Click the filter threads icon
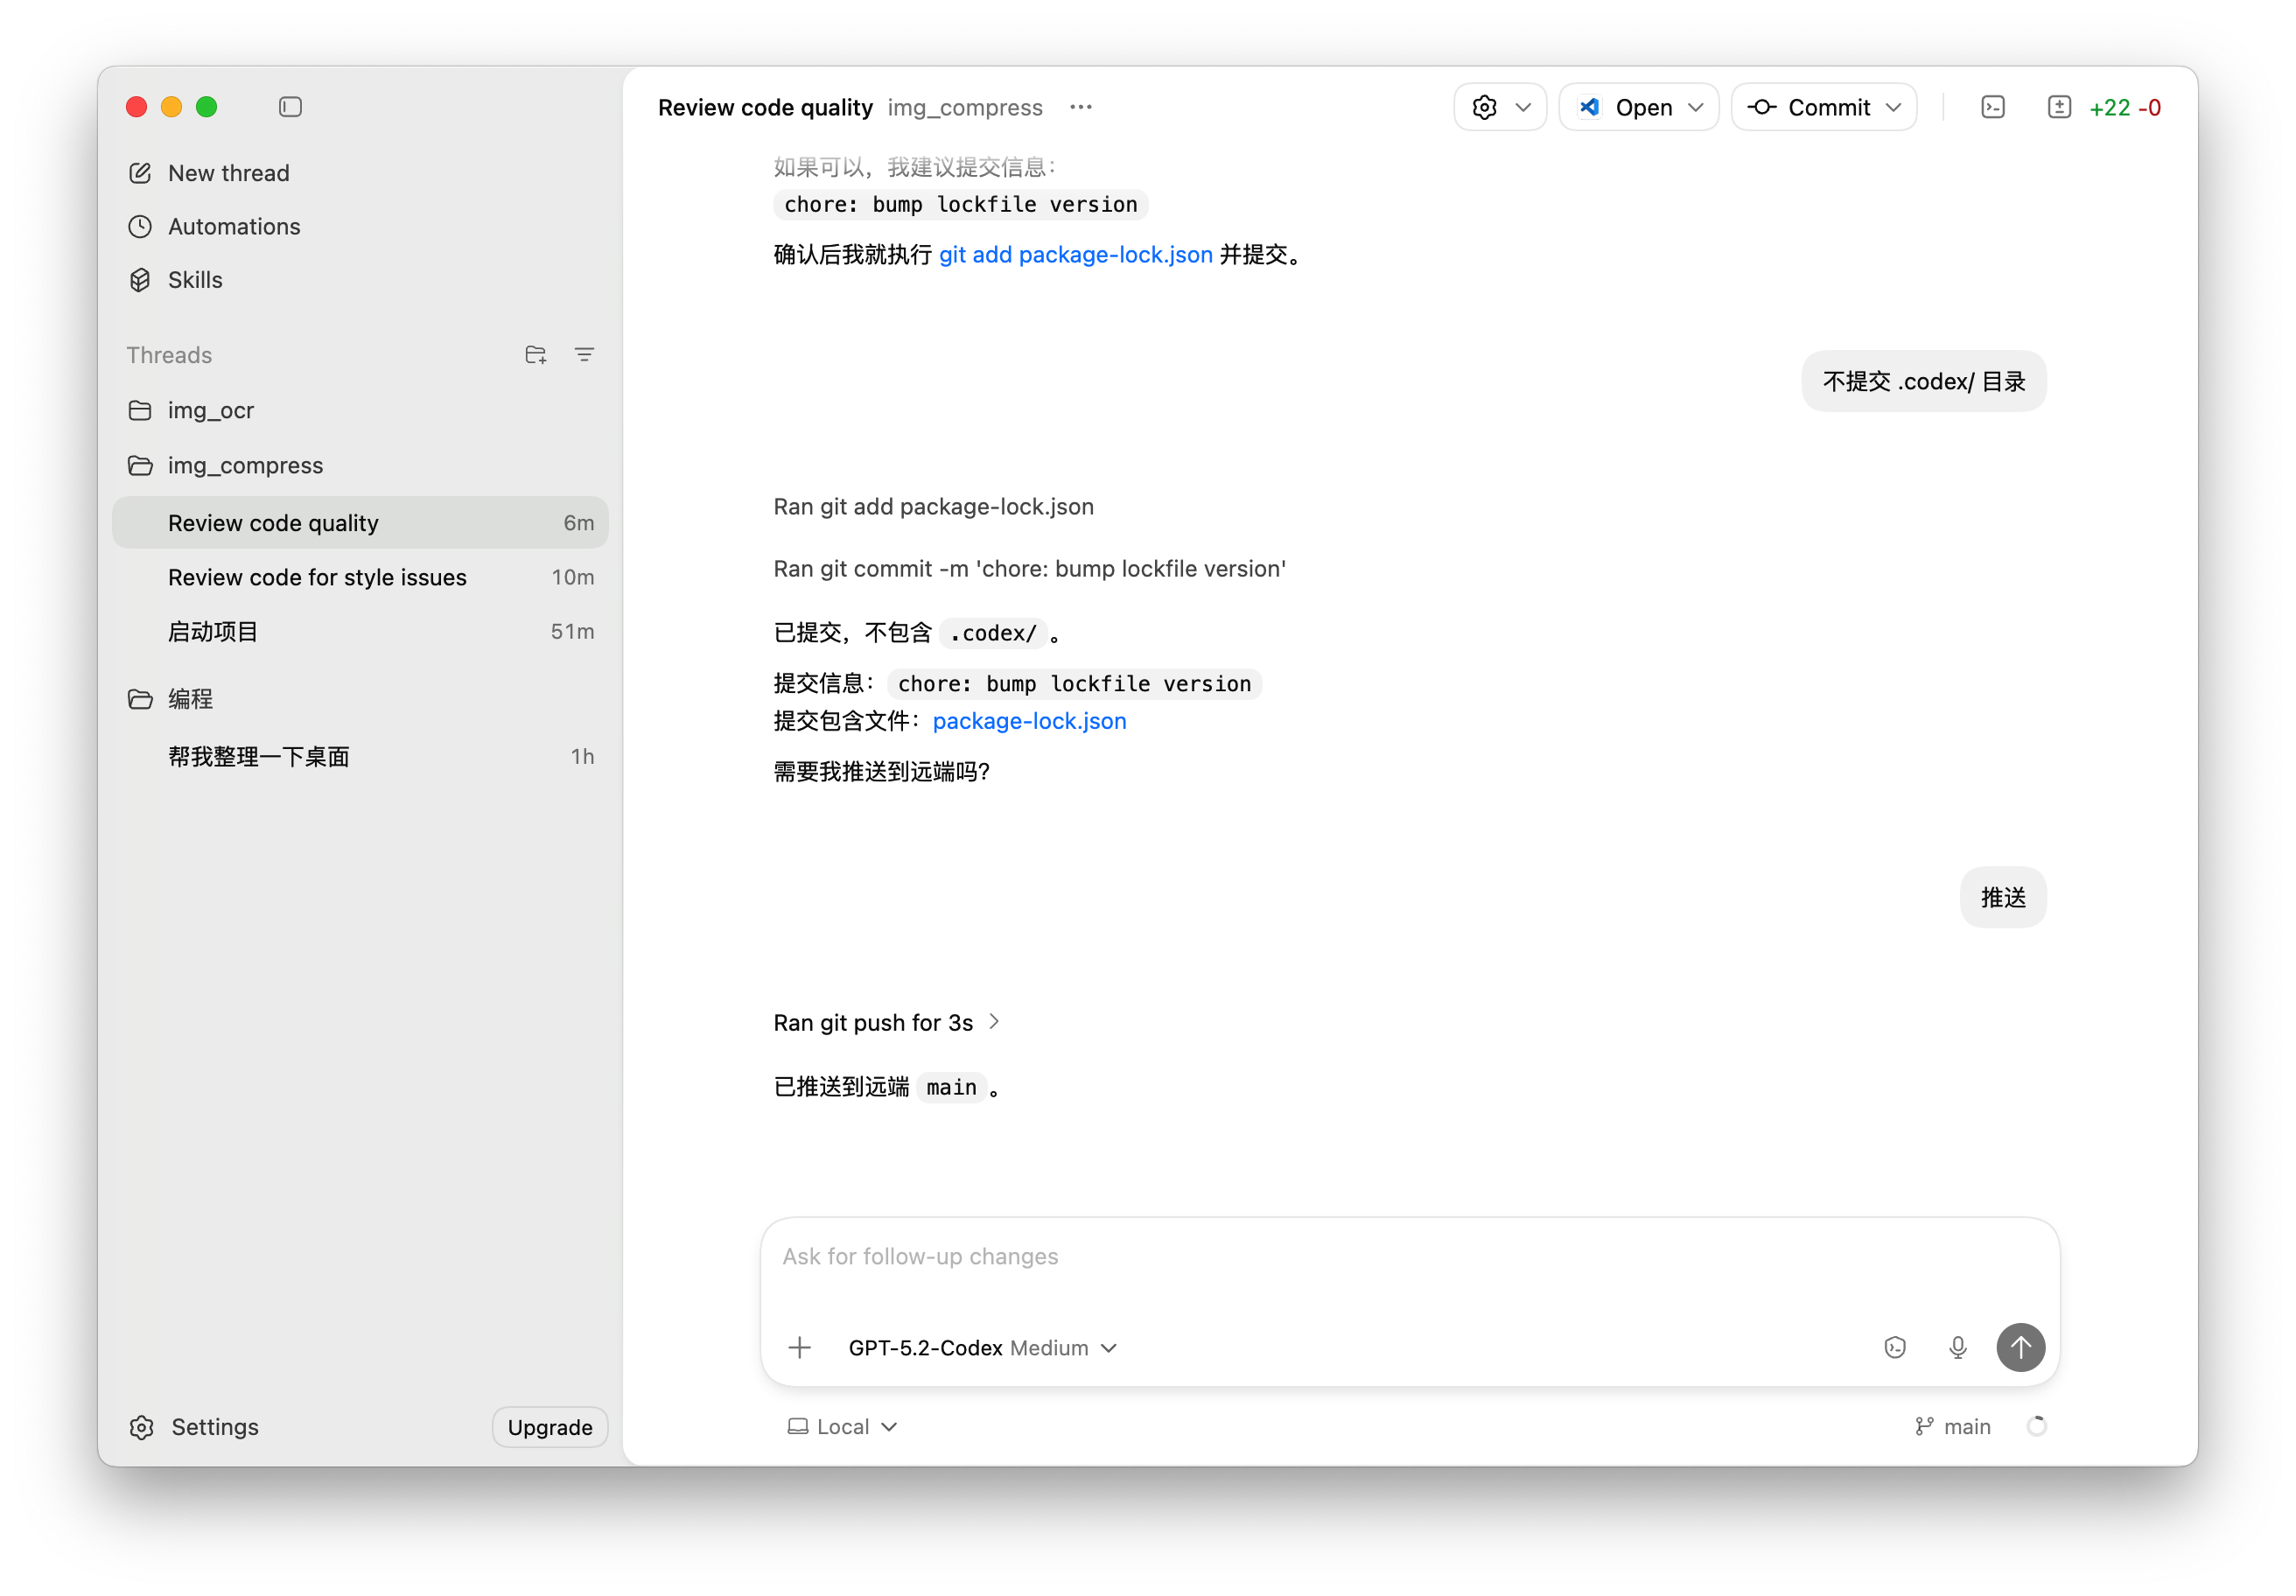 click(584, 355)
